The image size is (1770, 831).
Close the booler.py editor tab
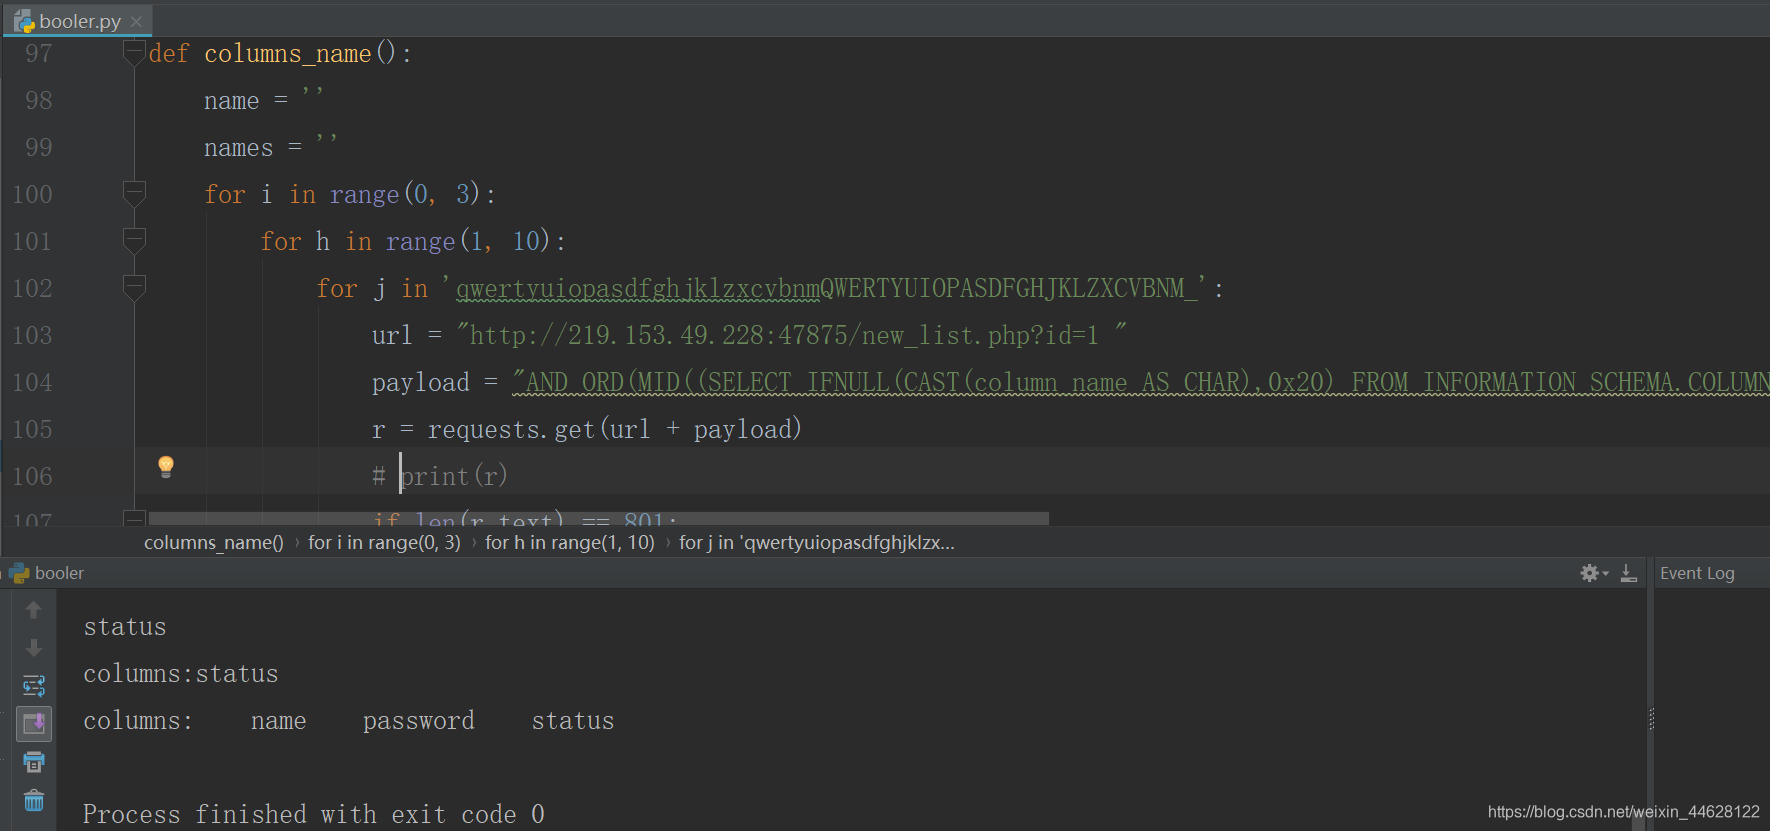136,21
